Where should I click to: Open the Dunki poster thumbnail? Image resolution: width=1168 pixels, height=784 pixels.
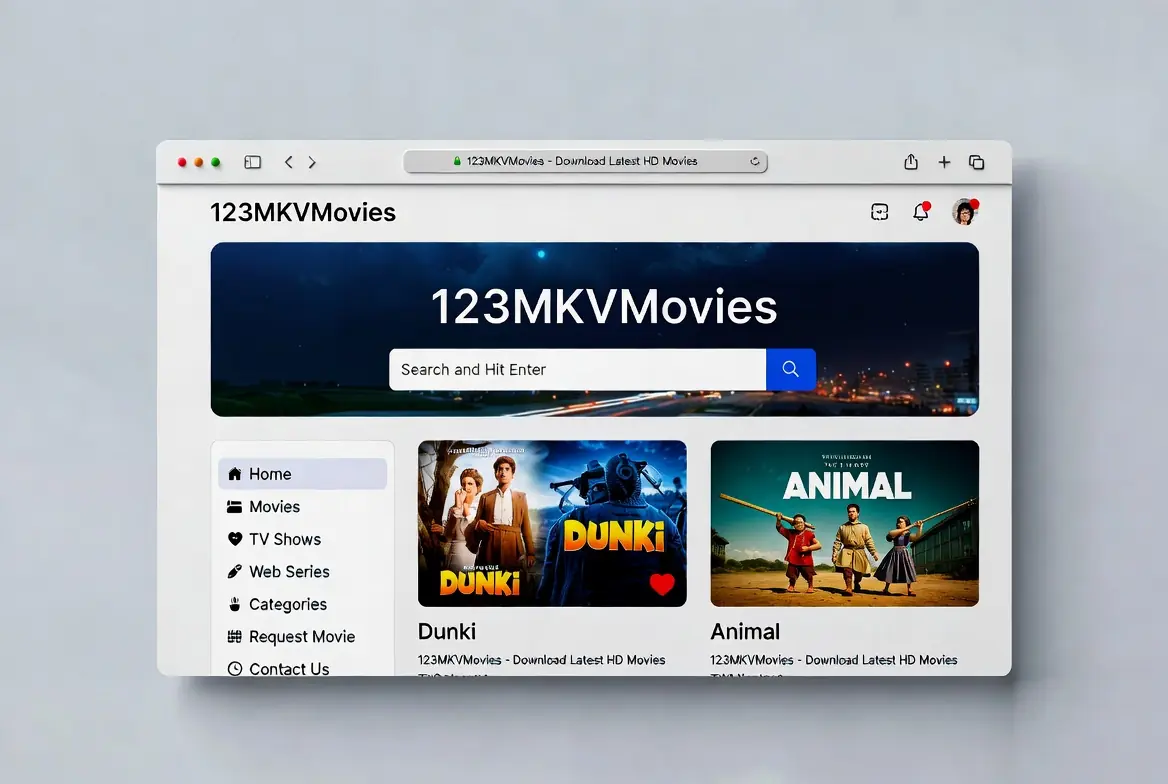point(552,523)
